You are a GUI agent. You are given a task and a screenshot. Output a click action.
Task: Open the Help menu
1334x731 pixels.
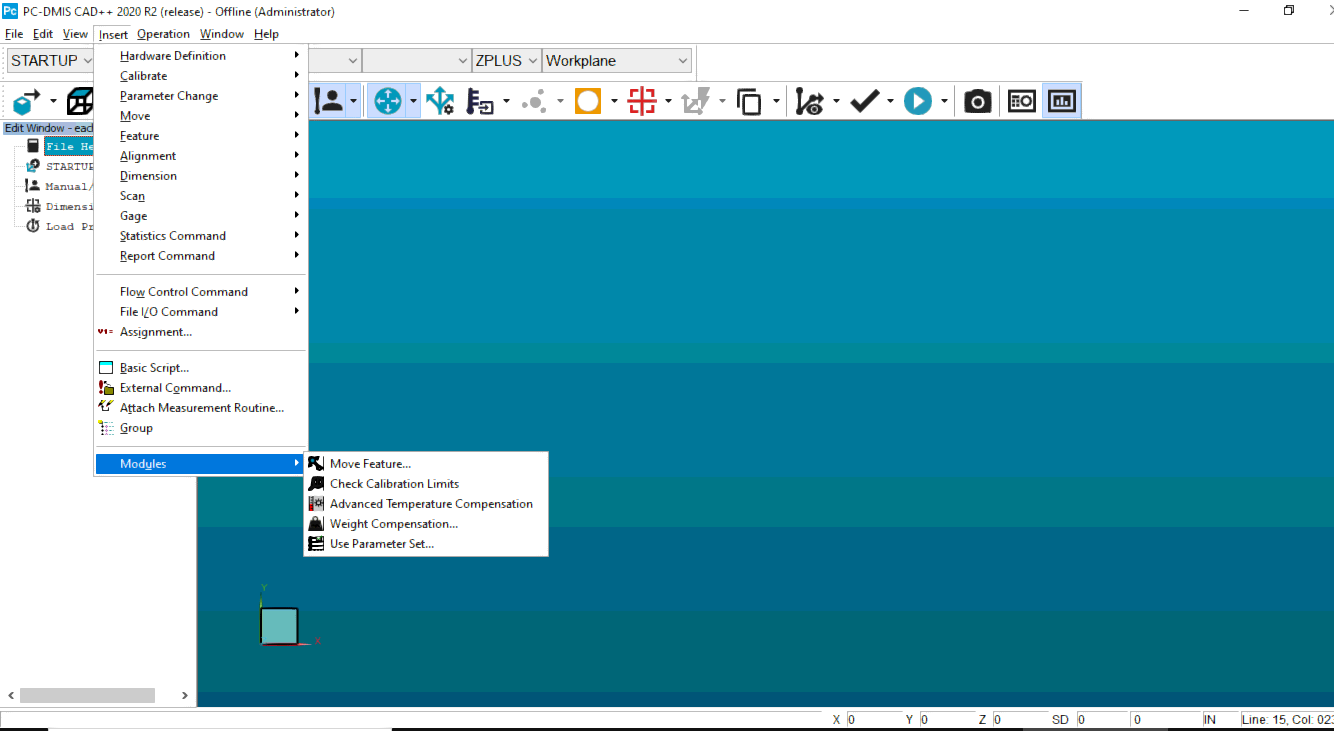click(266, 34)
